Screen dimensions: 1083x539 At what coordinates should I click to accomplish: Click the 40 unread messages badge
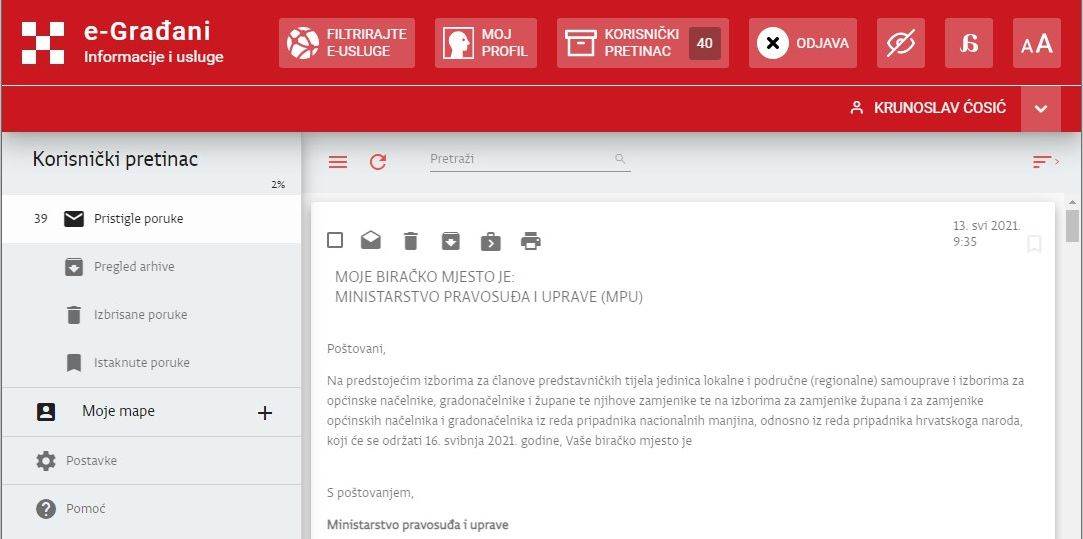pyautogui.click(x=705, y=44)
